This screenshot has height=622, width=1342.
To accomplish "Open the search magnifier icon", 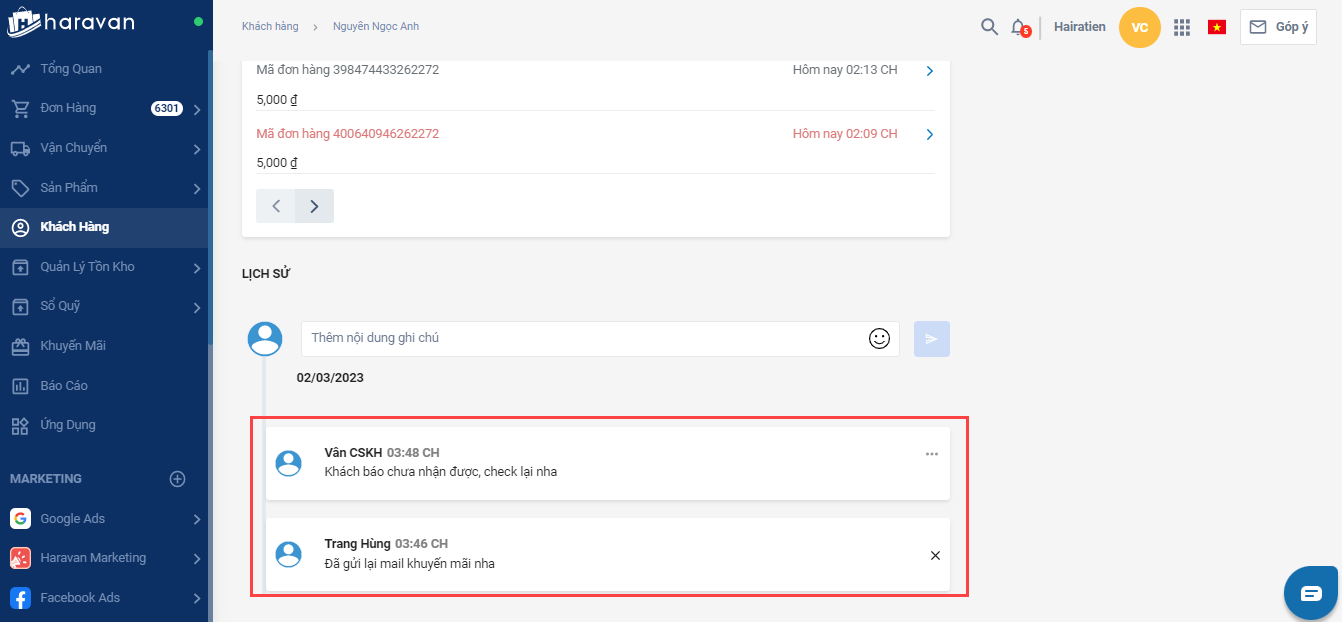I will [x=989, y=27].
